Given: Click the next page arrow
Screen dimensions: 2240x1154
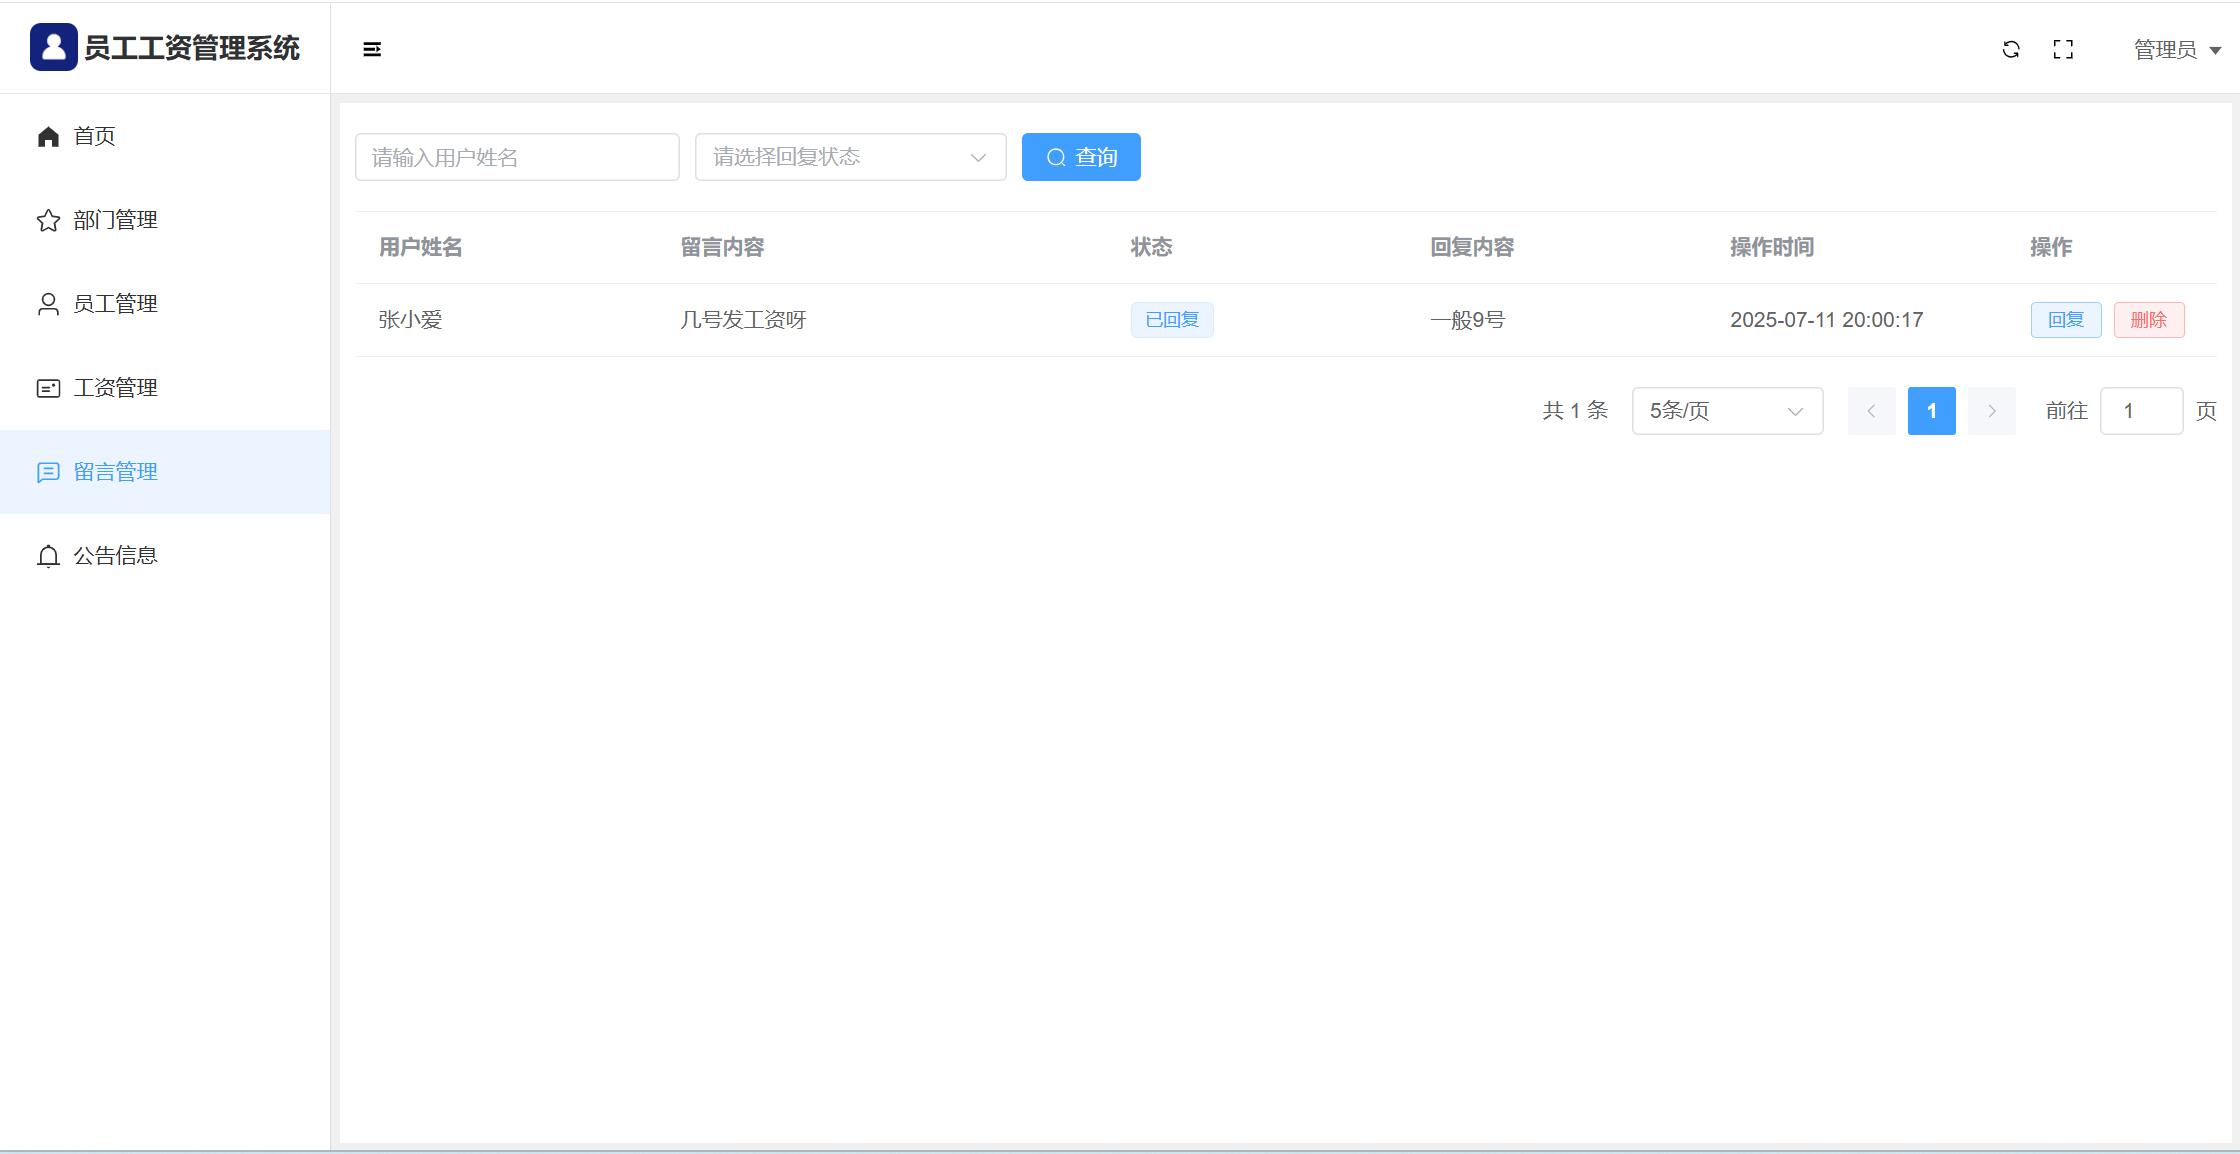Looking at the screenshot, I should pos(1991,411).
